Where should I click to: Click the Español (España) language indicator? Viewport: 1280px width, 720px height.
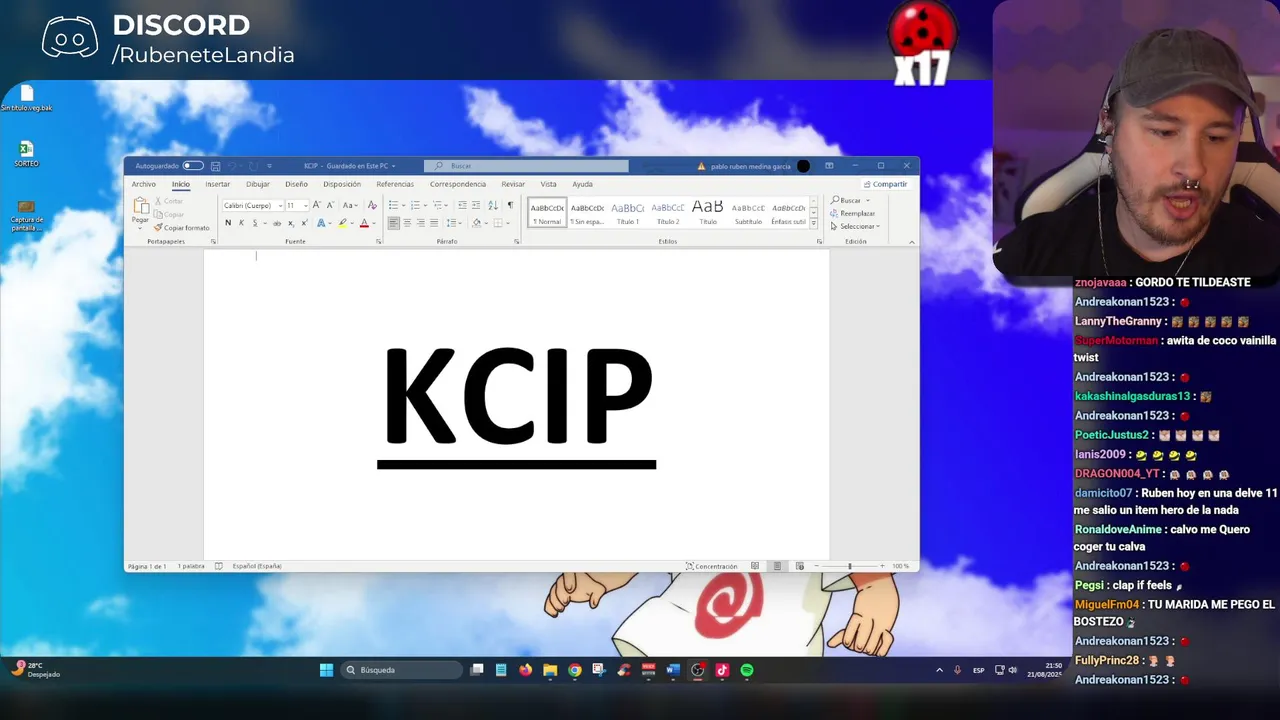pos(257,566)
